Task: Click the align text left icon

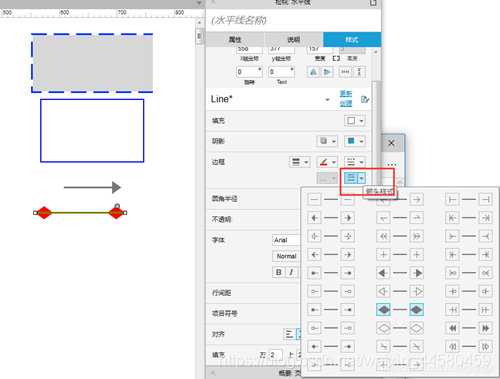Action: 289,334
